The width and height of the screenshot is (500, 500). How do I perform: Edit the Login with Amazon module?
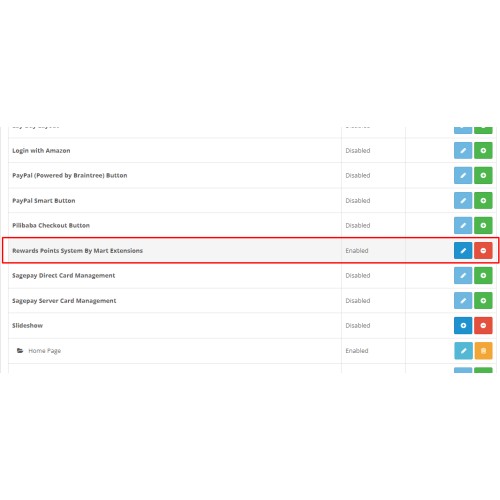[463, 150]
